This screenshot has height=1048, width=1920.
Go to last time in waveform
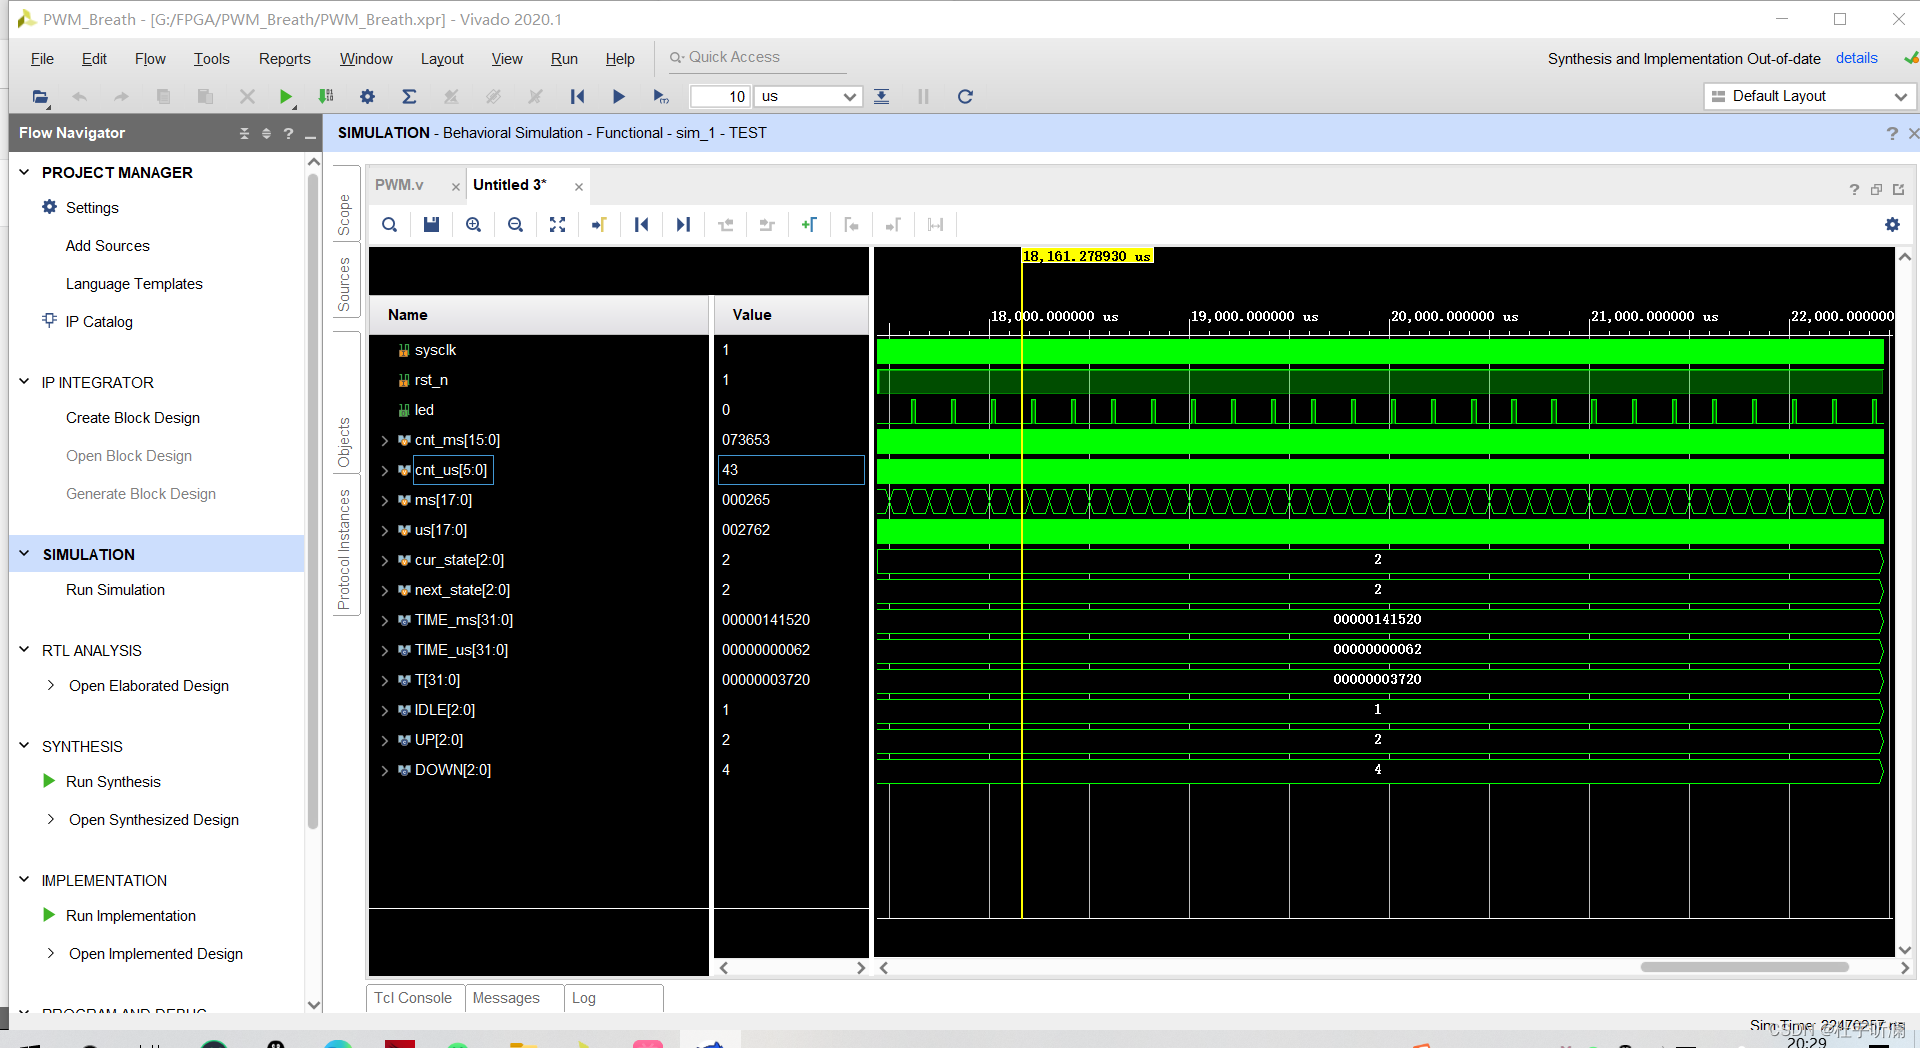point(683,225)
